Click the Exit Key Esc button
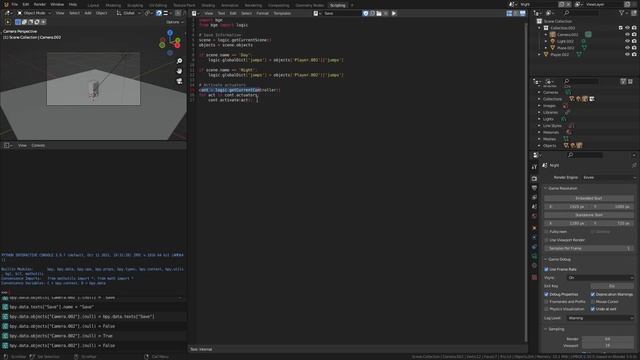The image size is (640, 360). coord(612,286)
